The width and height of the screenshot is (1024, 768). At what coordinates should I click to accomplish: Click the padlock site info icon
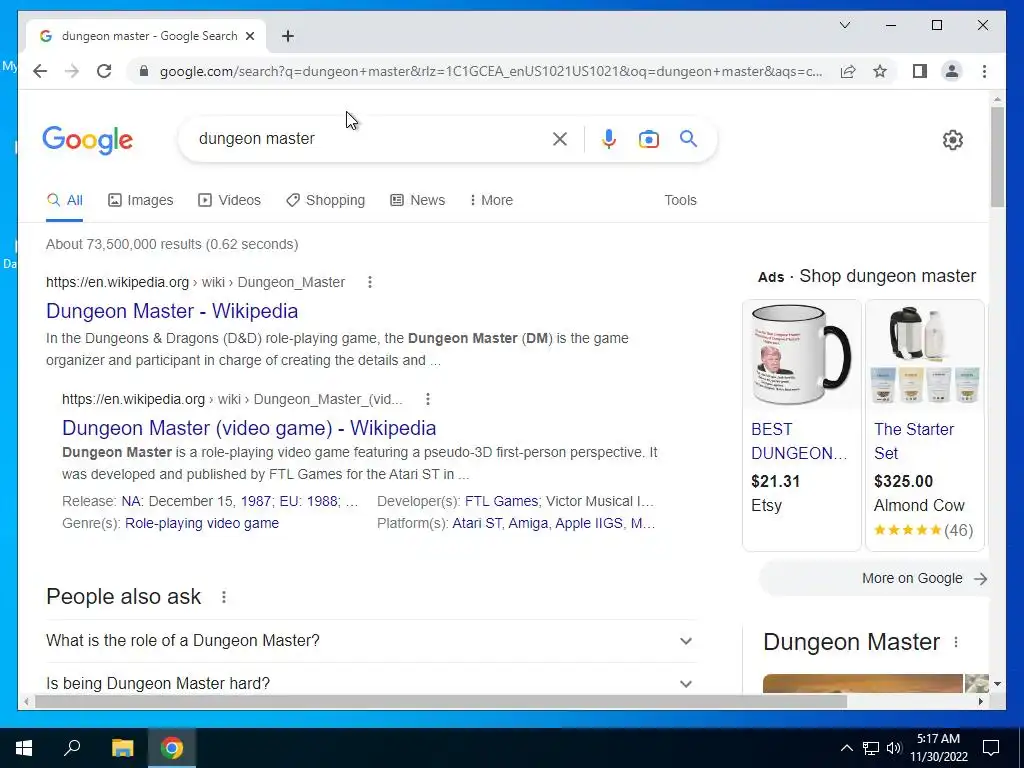(x=144, y=71)
